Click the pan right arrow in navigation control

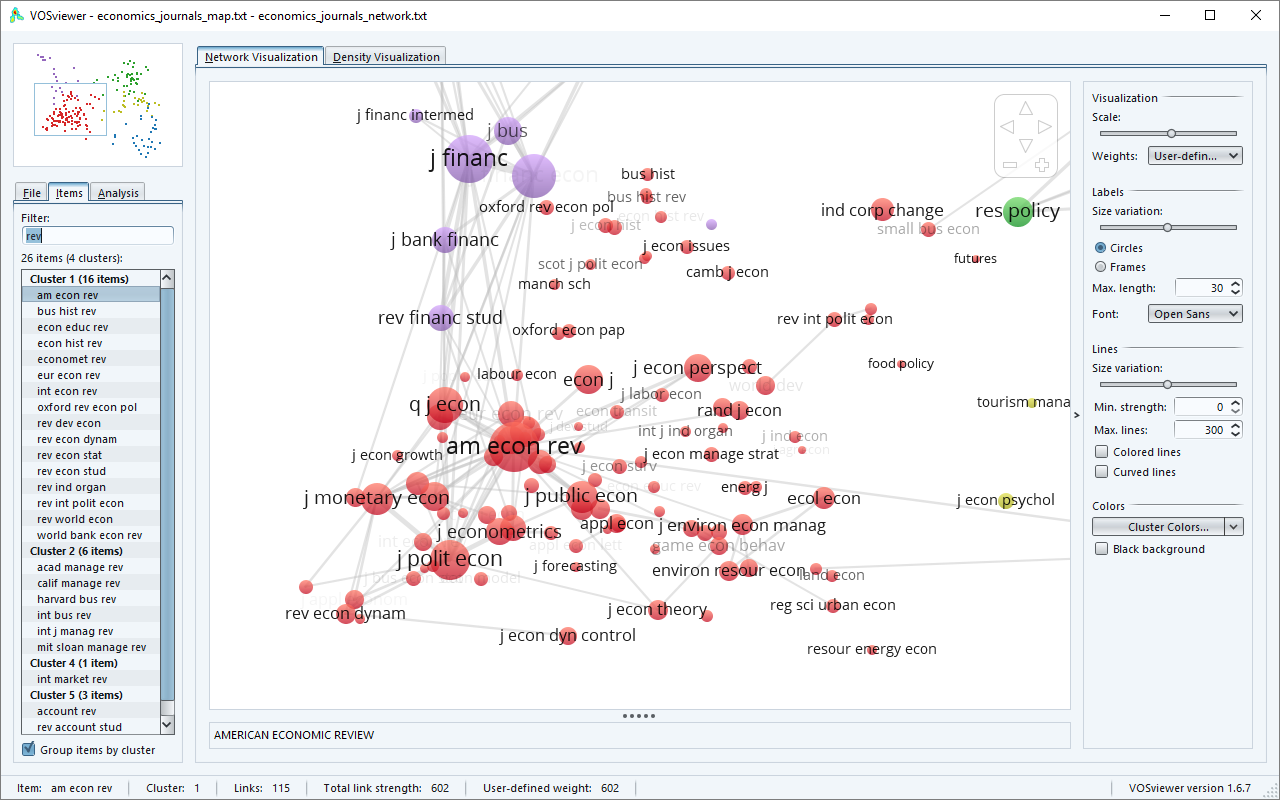[x=1044, y=127]
